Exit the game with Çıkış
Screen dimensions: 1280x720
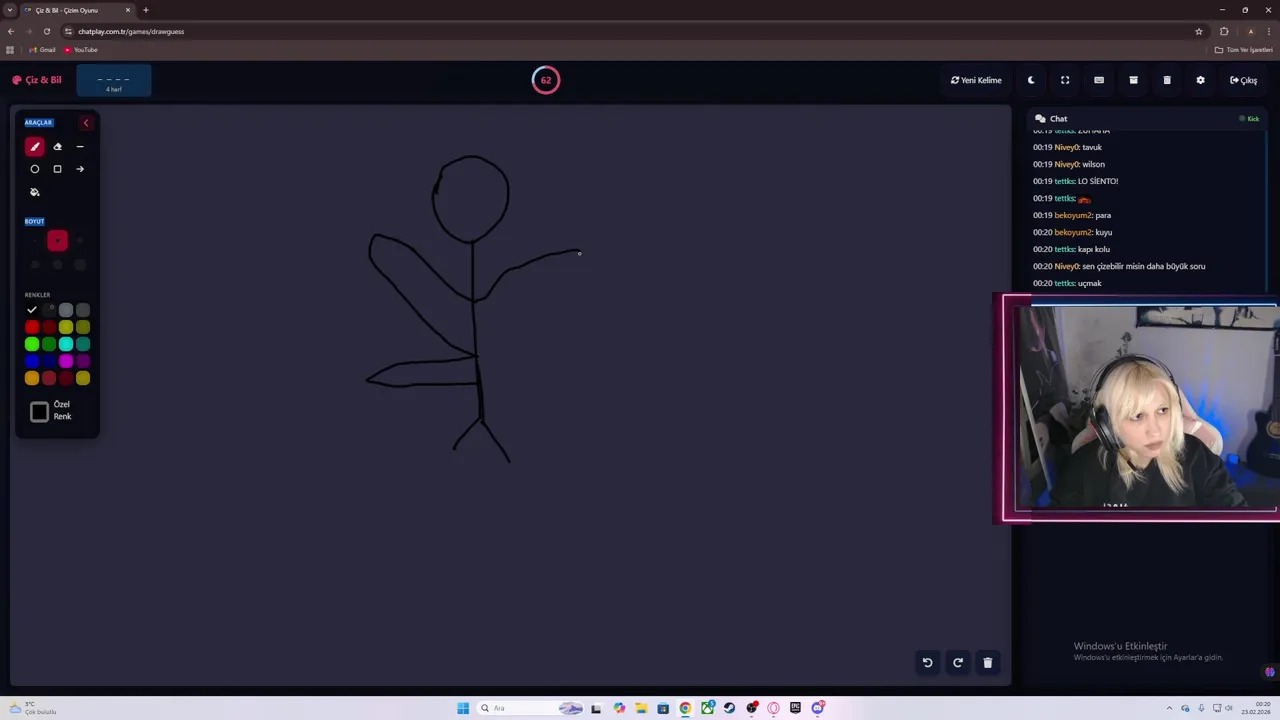tap(1244, 80)
